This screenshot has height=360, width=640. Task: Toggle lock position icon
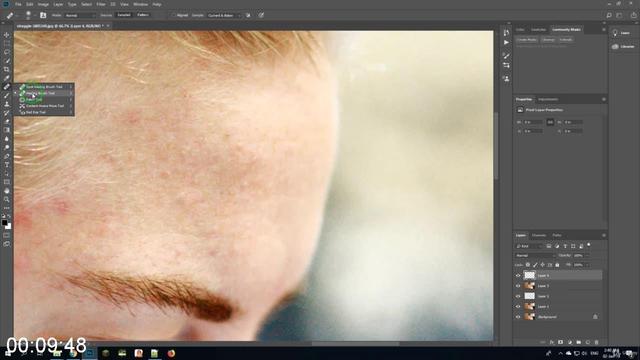click(542, 265)
